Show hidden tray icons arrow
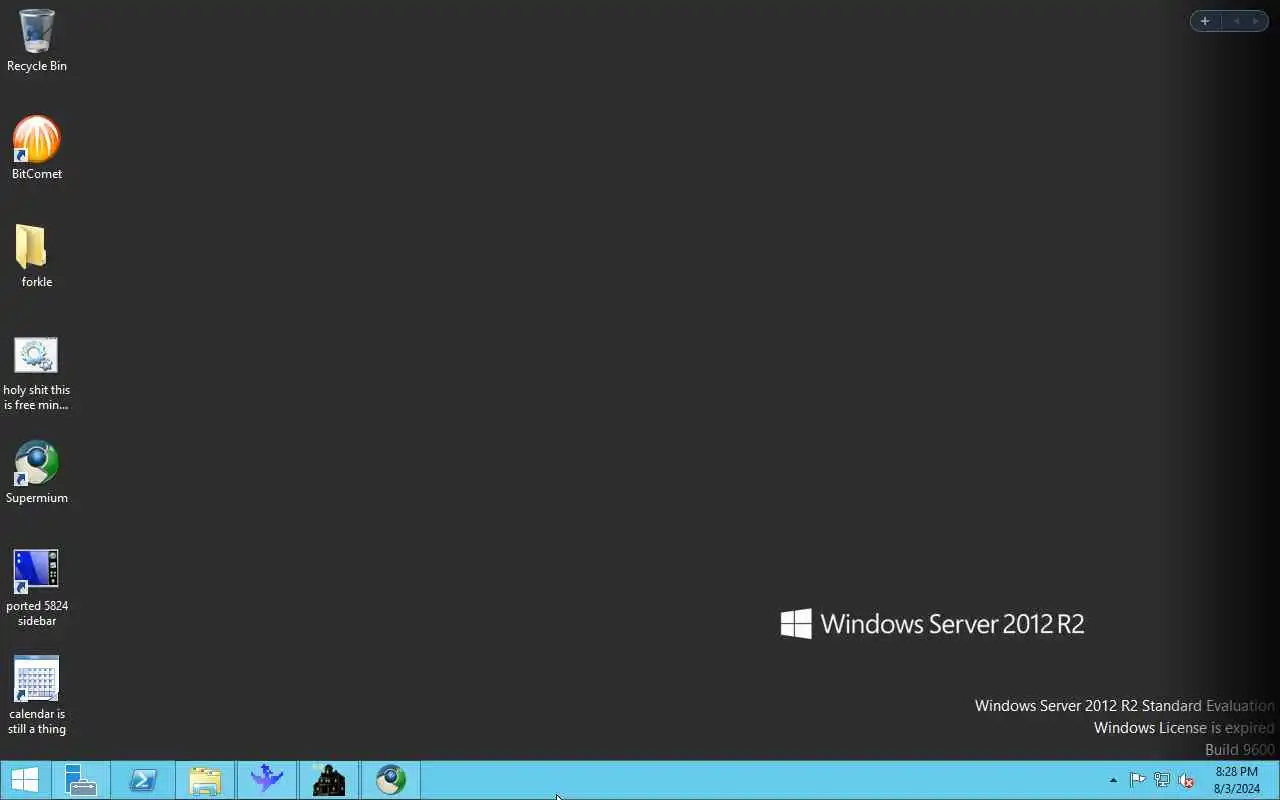Screen dimensions: 1280x800 coord(1113,780)
